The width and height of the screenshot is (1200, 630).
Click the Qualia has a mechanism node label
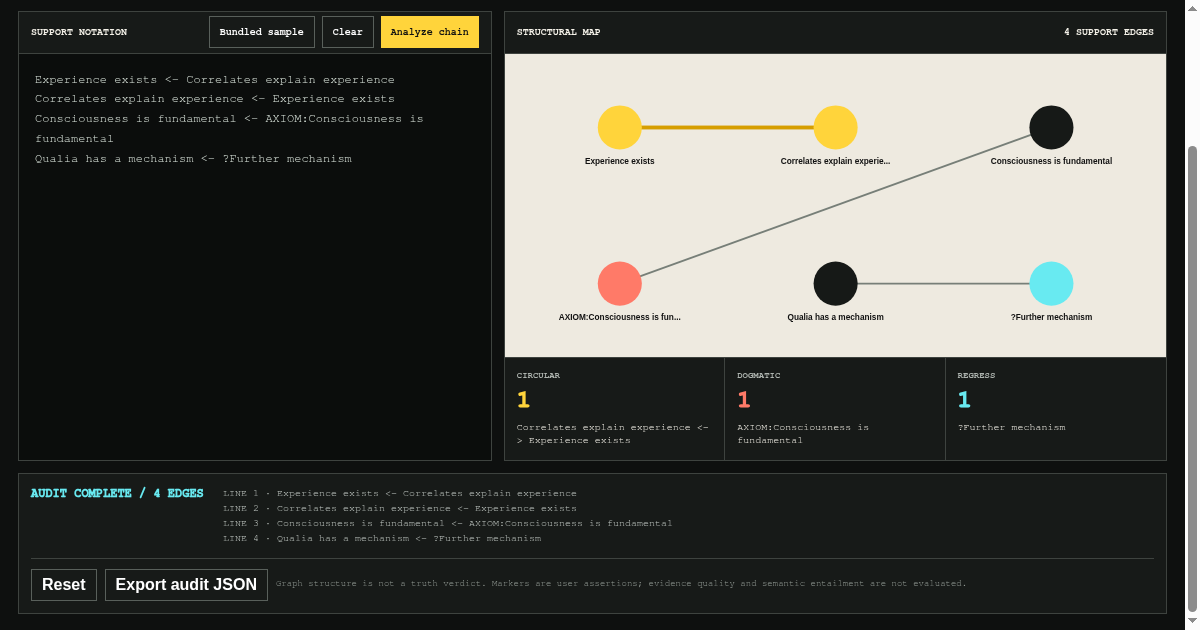pyautogui.click(x=836, y=317)
